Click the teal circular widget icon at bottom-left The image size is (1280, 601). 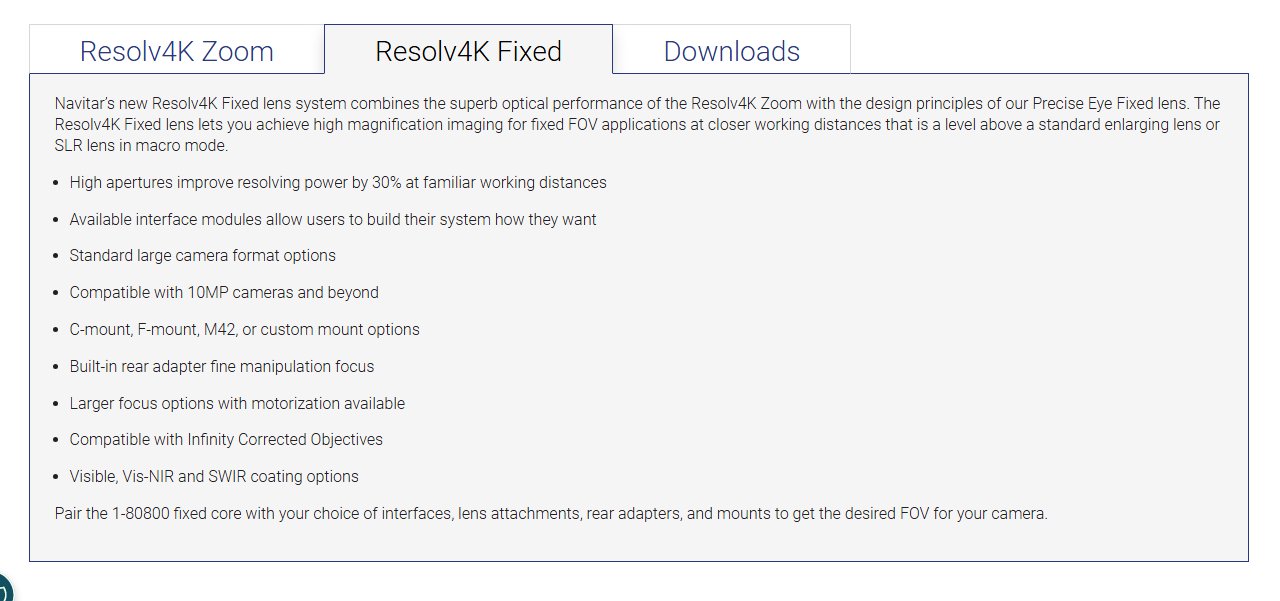(5, 588)
